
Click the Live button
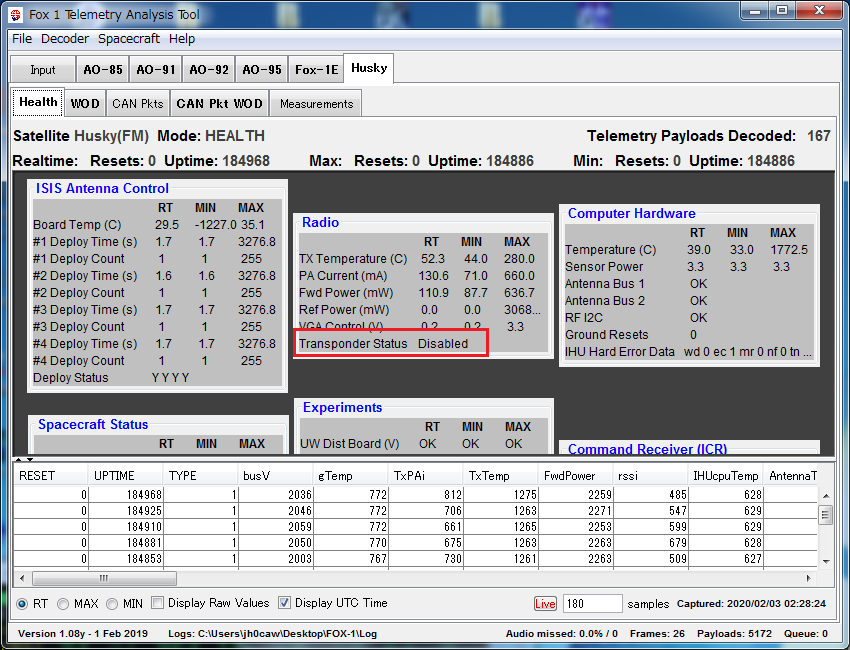[545, 604]
